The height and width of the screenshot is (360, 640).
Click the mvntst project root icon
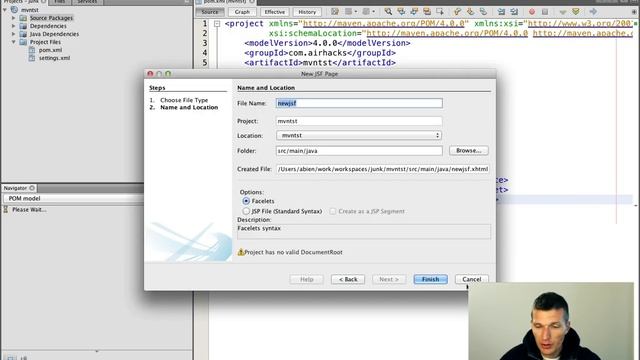coord(14,10)
